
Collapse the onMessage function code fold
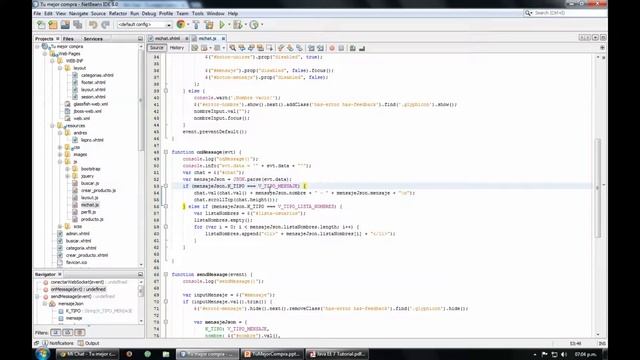[x=166, y=152]
